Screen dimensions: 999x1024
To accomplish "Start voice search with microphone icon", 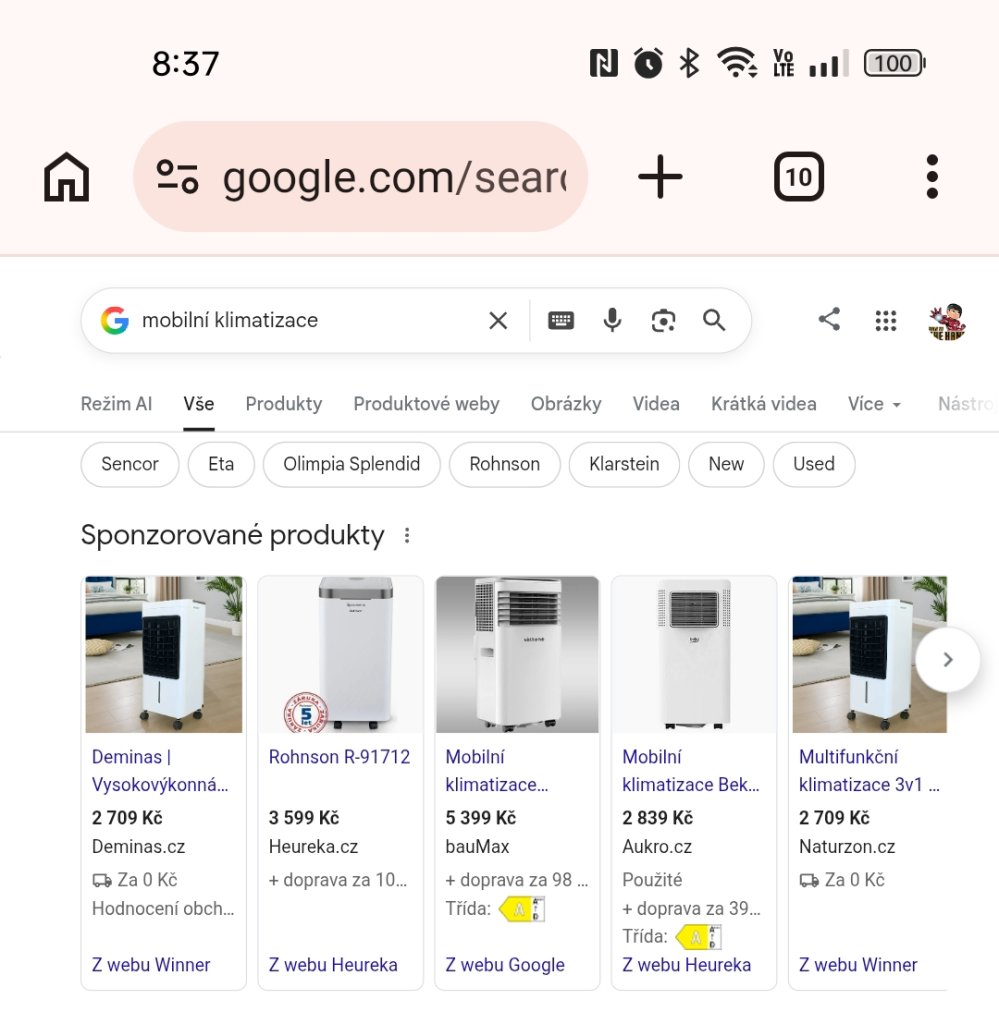I will tap(612, 320).
